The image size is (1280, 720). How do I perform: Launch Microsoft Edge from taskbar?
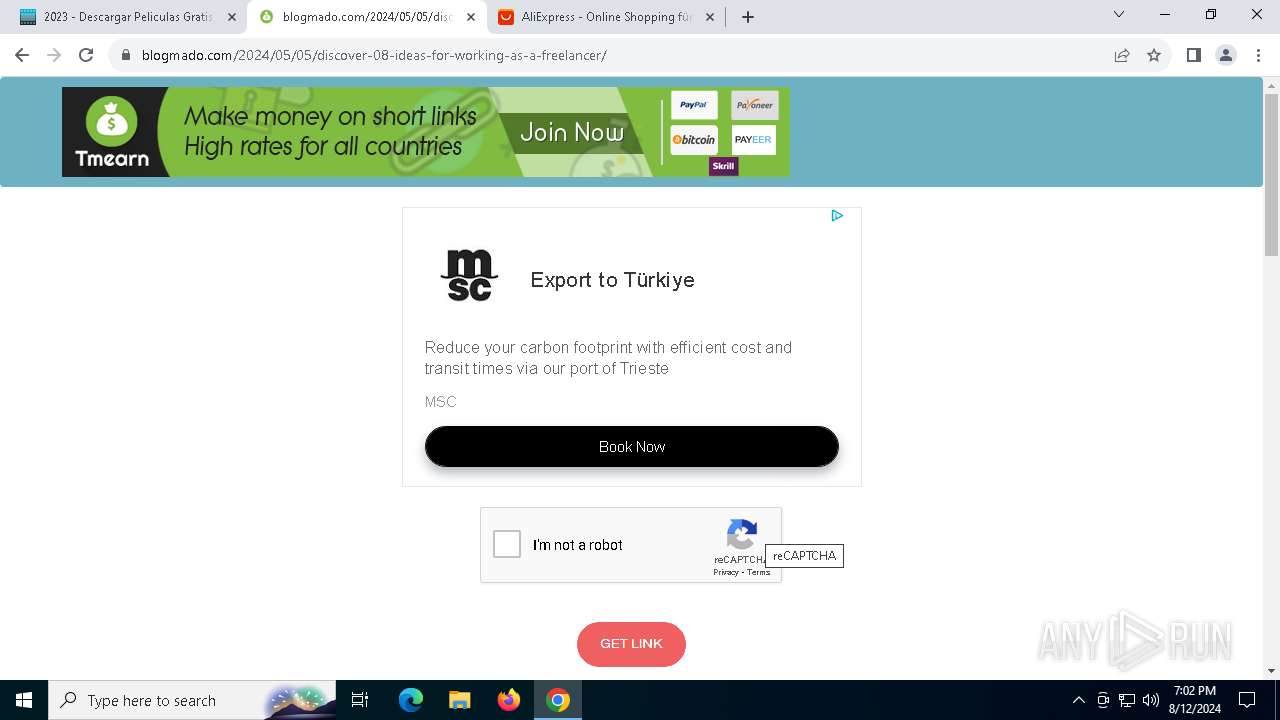click(411, 700)
